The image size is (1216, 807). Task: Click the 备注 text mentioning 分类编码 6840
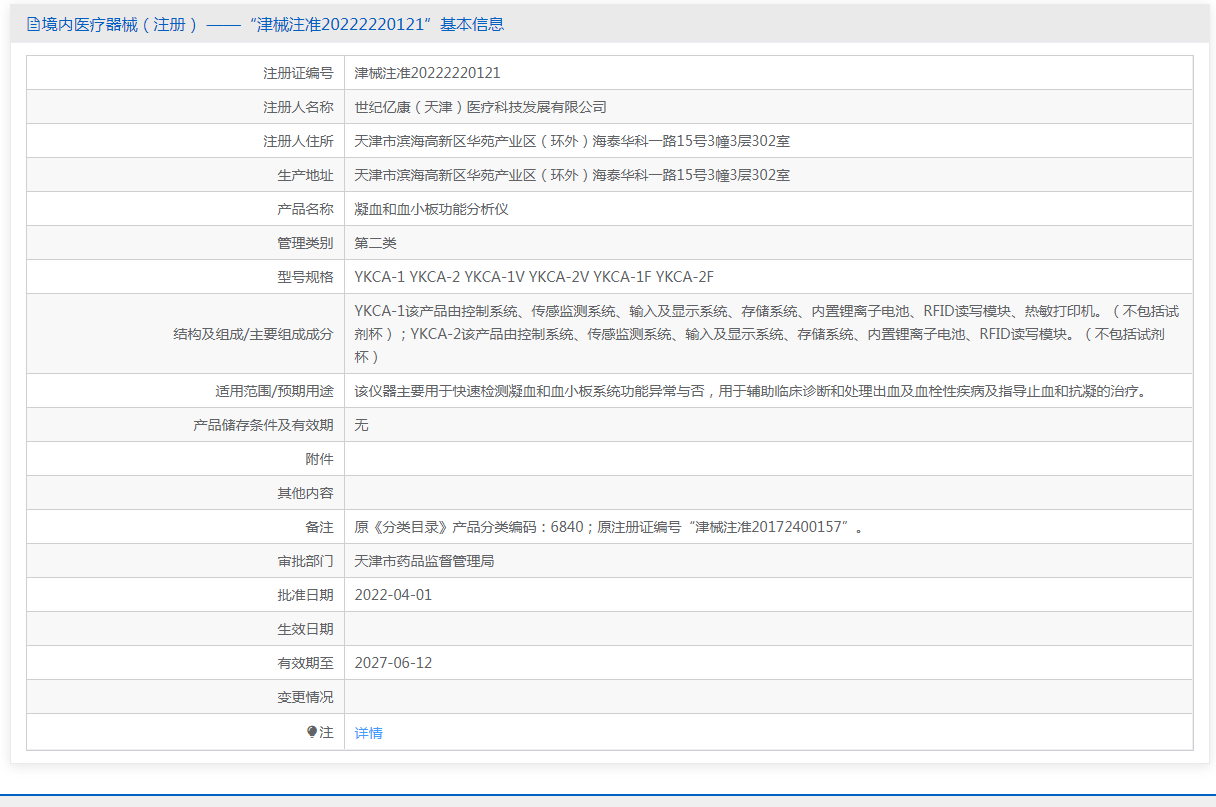point(608,527)
